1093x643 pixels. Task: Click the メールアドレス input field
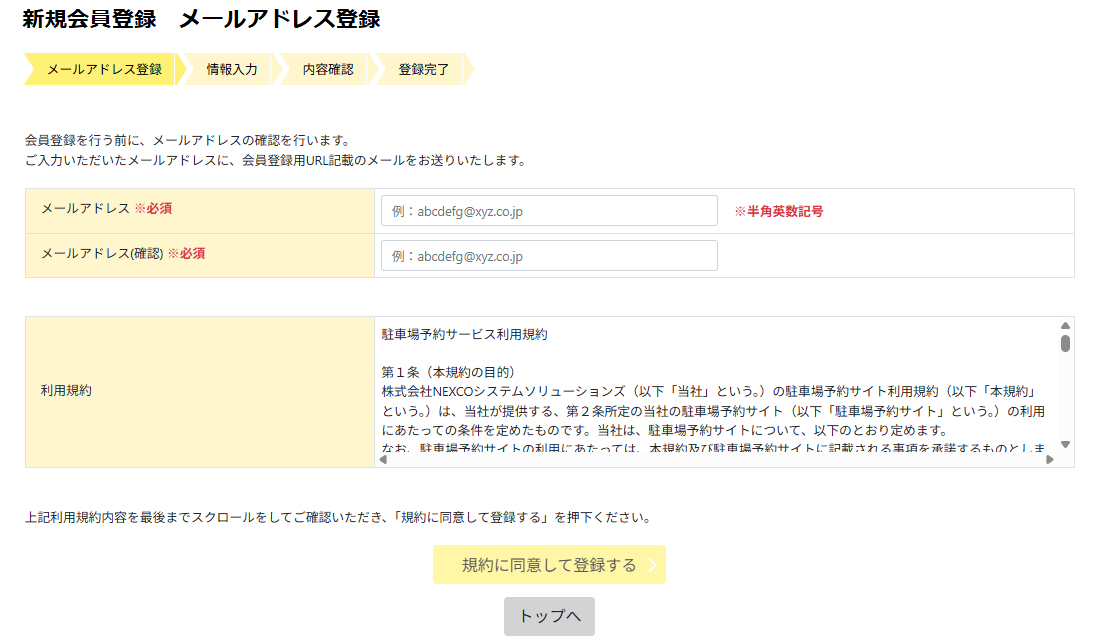[x=549, y=211]
